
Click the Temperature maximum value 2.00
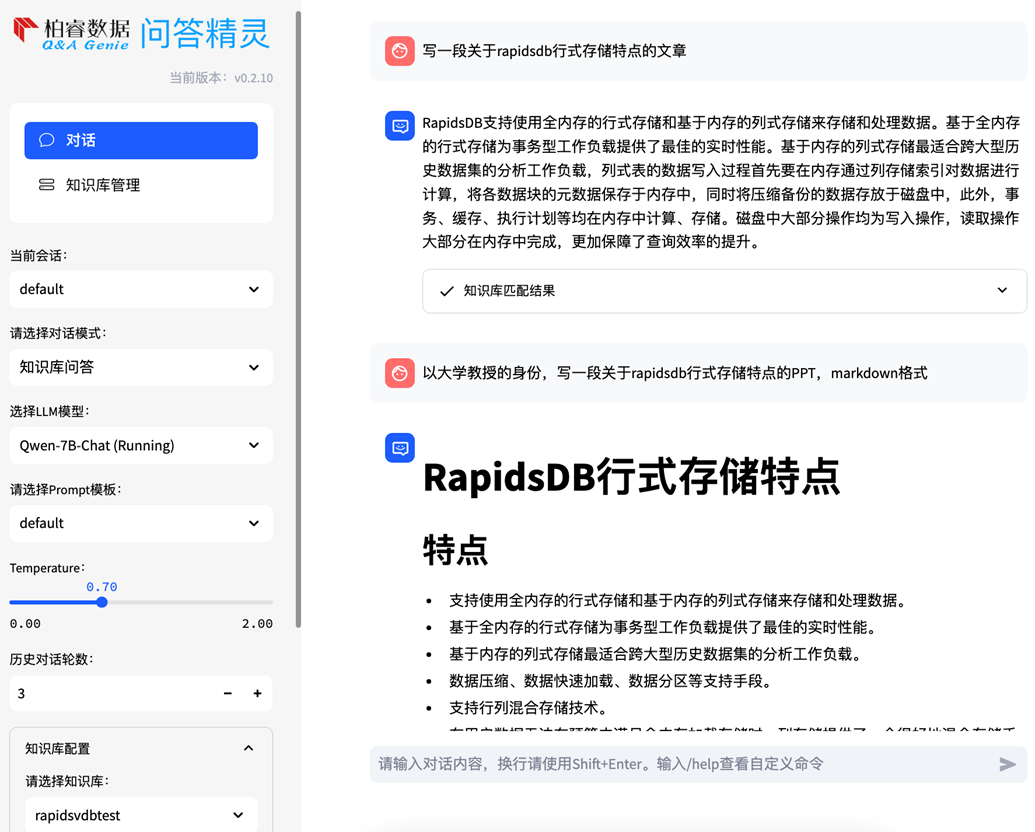[x=257, y=624]
